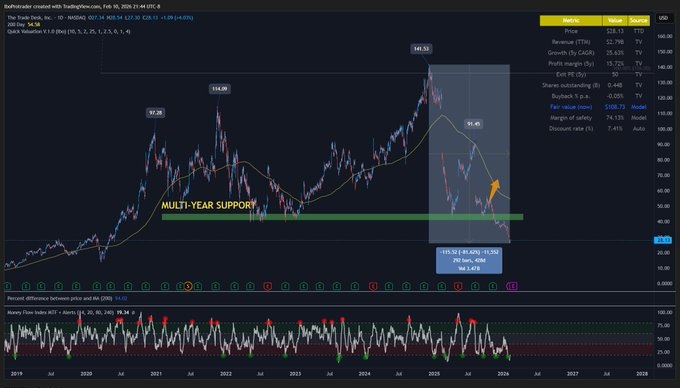Click the Margin of safety row label
The height and width of the screenshot is (388, 680).
571,118
